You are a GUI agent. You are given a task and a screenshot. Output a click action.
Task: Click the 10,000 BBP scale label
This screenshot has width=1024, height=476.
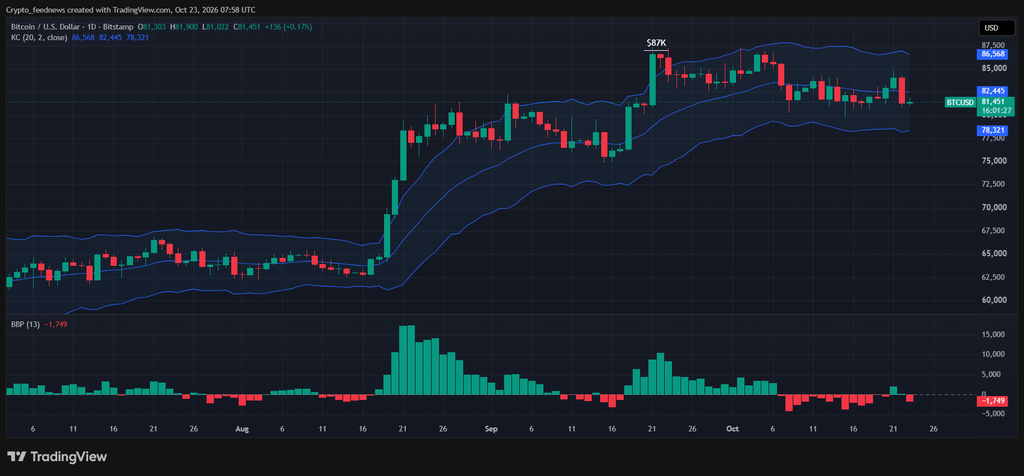pos(992,355)
